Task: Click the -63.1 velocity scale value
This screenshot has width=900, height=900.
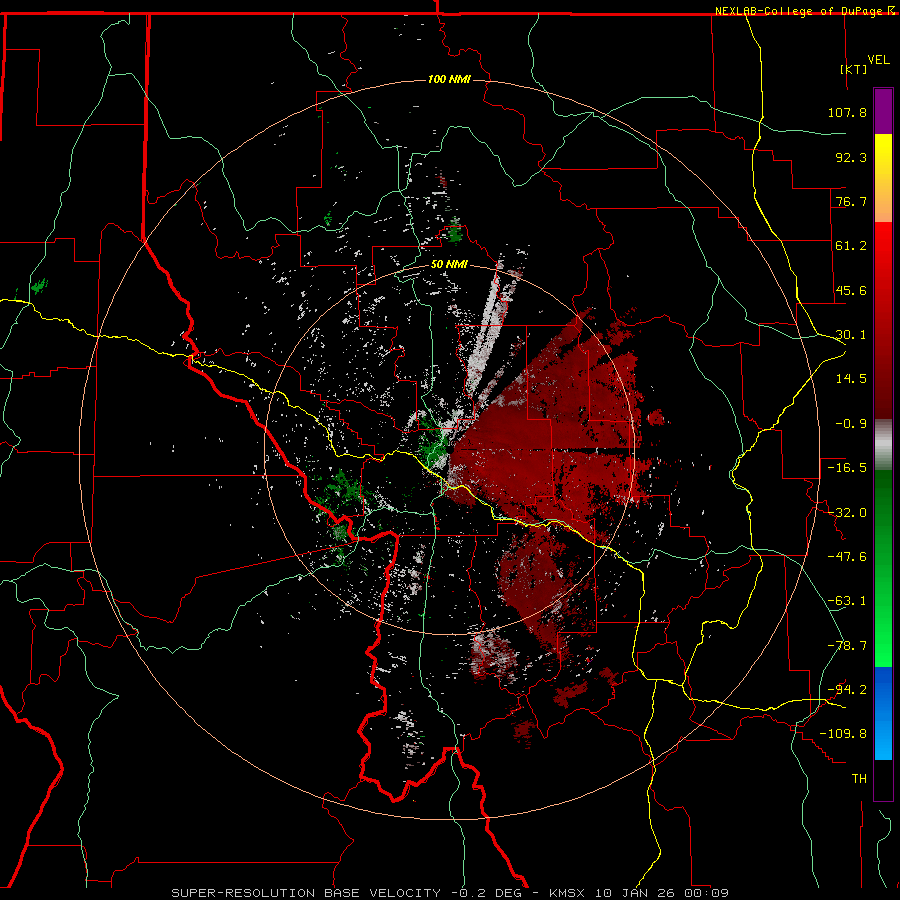Action: click(847, 601)
